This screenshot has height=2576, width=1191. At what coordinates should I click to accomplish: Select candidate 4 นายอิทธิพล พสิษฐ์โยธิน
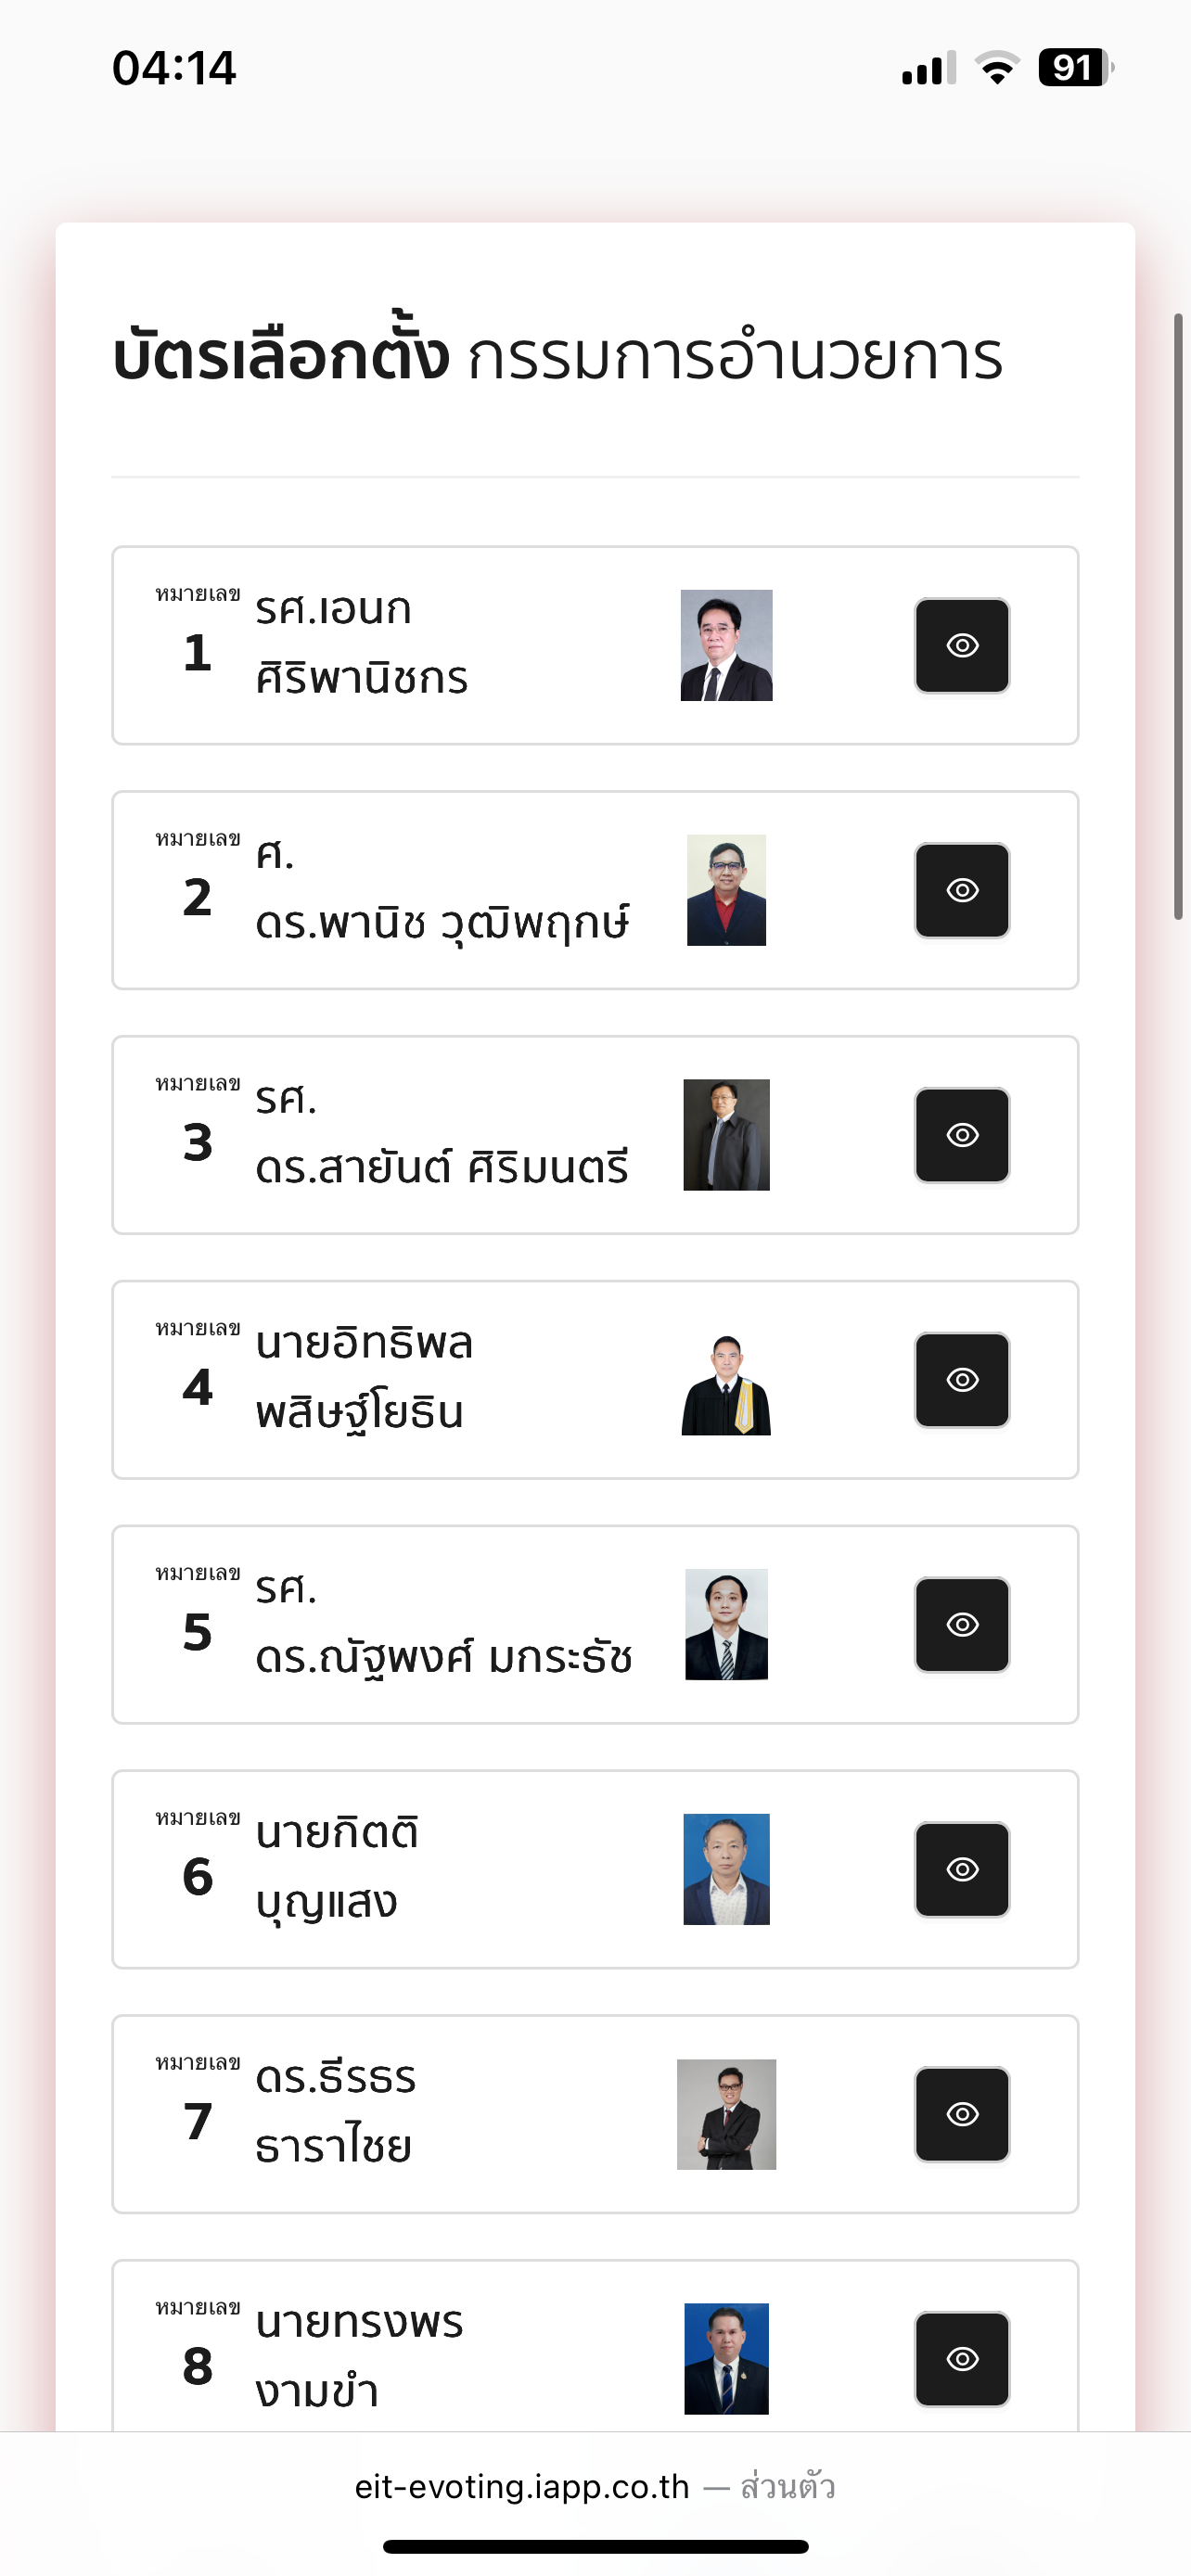point(595,1380)
